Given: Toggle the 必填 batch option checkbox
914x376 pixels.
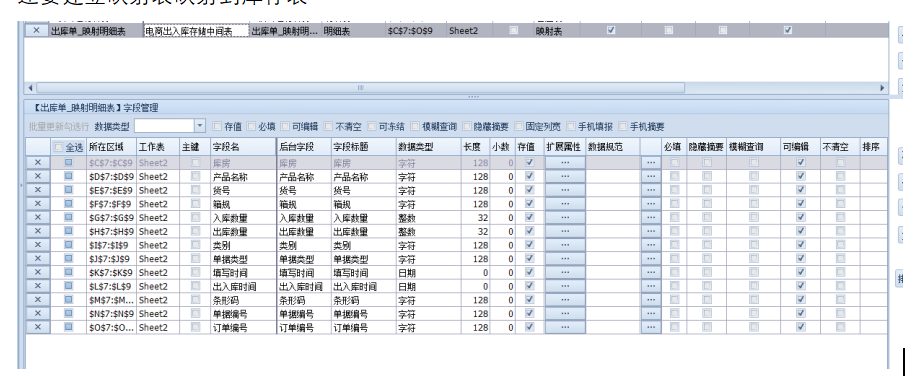Looking at the screenshot, I should 251,126.
